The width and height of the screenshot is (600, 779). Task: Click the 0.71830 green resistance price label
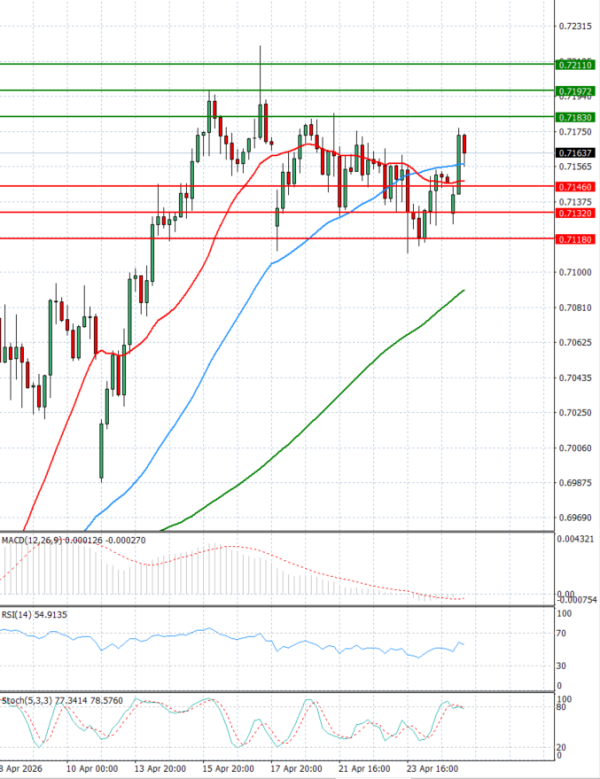[x=575, y=117]
